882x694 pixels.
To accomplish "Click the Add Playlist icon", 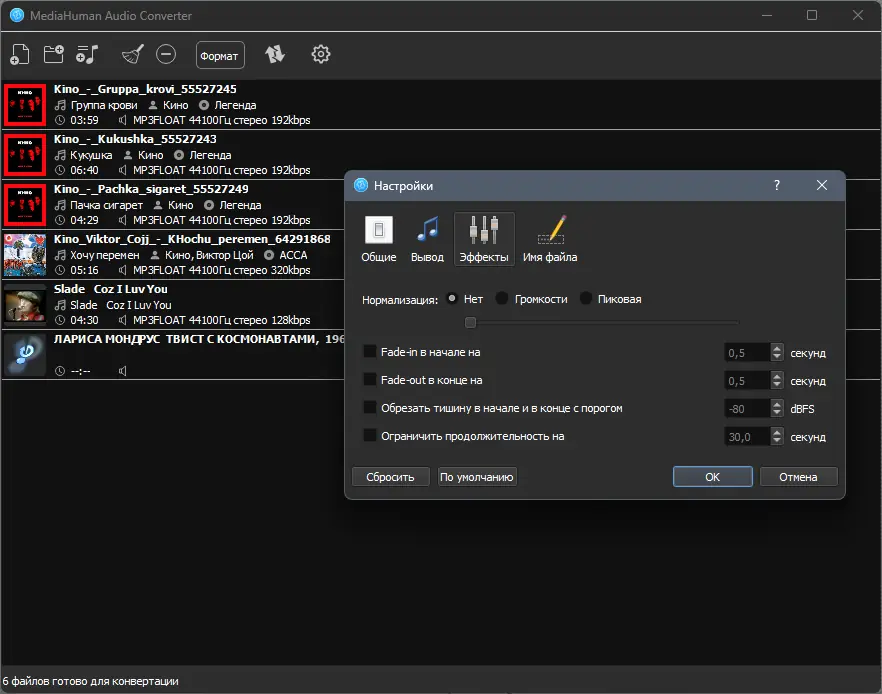I will click(x=87, y=54).
